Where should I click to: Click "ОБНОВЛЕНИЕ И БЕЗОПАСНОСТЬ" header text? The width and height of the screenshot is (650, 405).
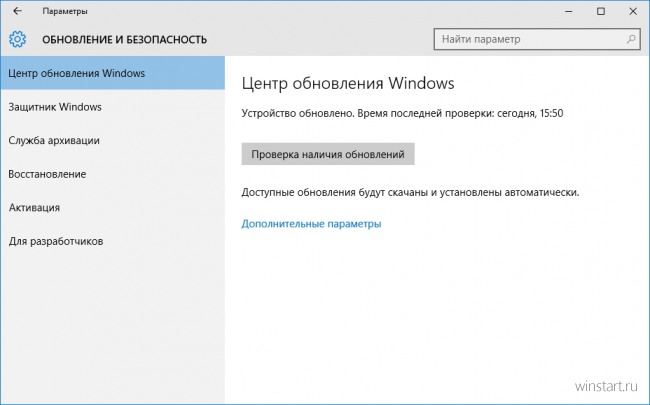[x=124, y=40]
